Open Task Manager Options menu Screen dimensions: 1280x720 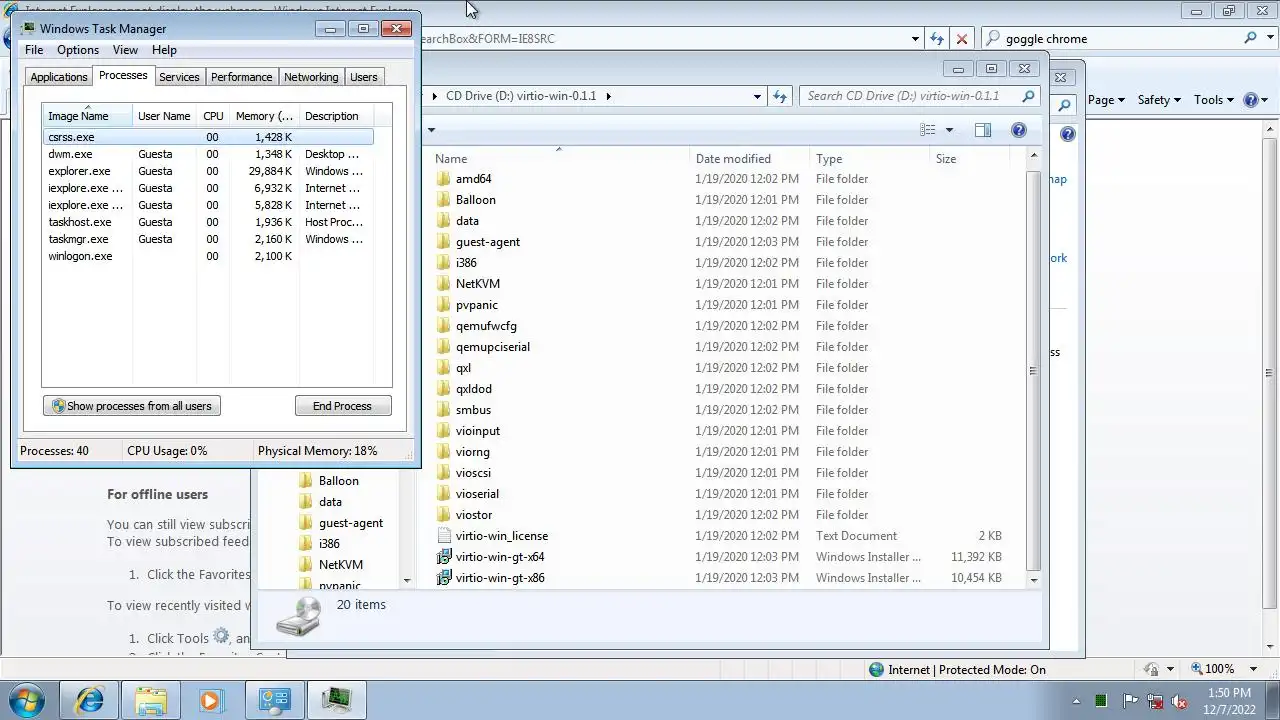[78, 50]
